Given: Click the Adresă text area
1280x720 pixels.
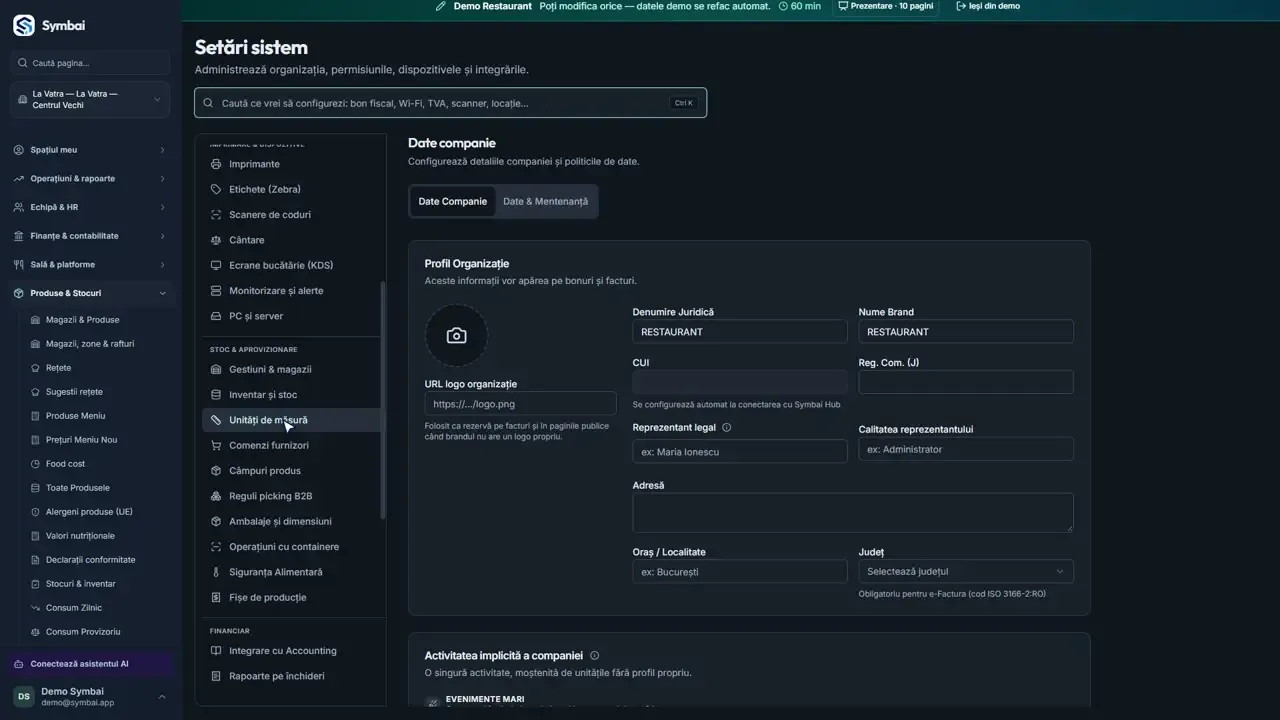Looking at the screenshot, I should click(853, 513).
